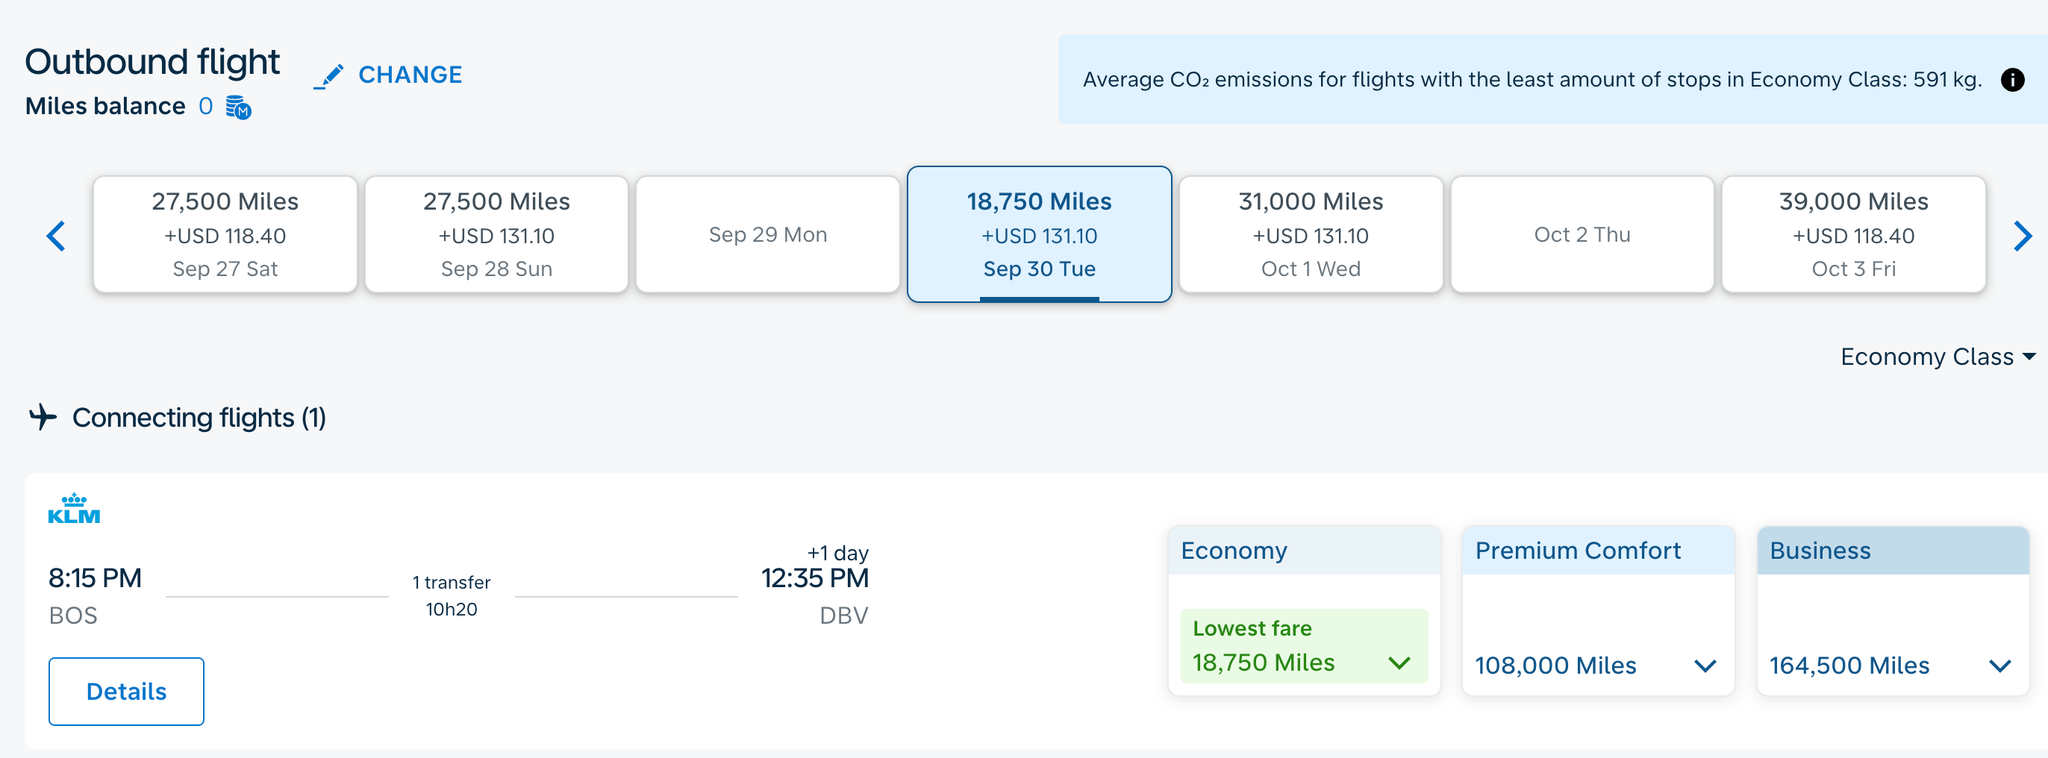Open the Economy Class selector
2048x758 pixels.
[x=1937, y=357]
